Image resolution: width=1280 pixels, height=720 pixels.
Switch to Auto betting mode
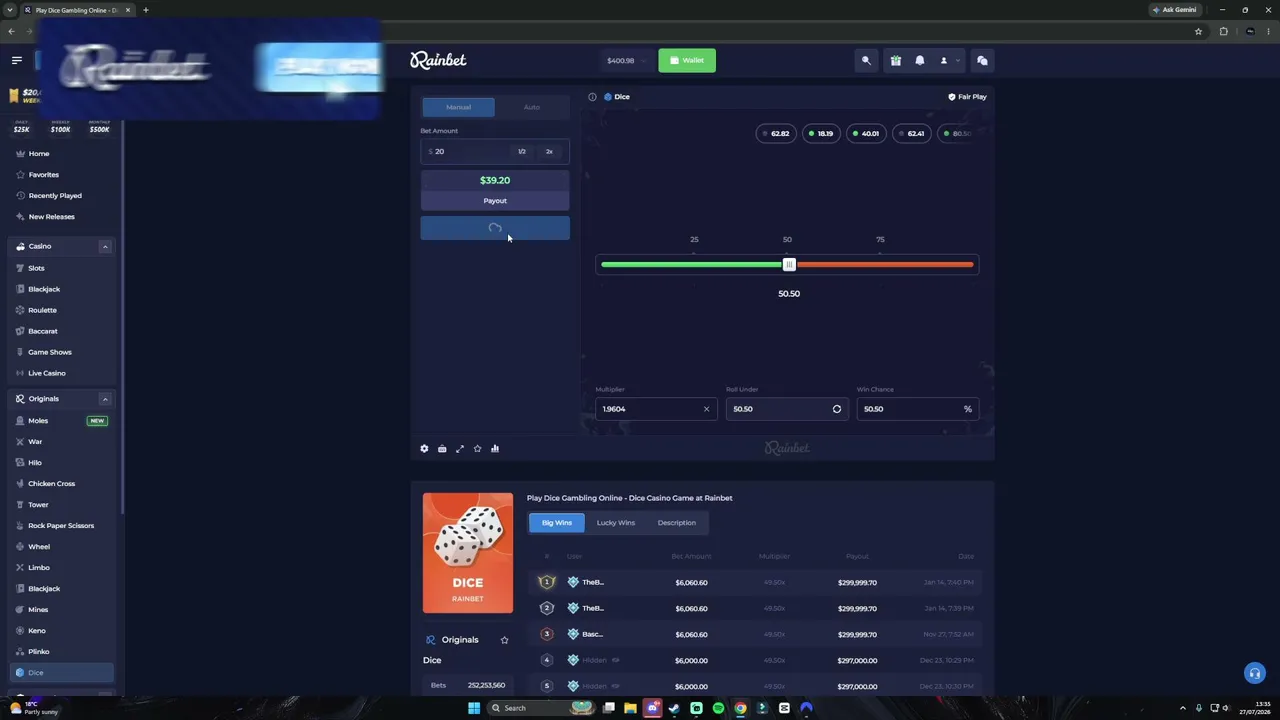(x=532, y=107)
